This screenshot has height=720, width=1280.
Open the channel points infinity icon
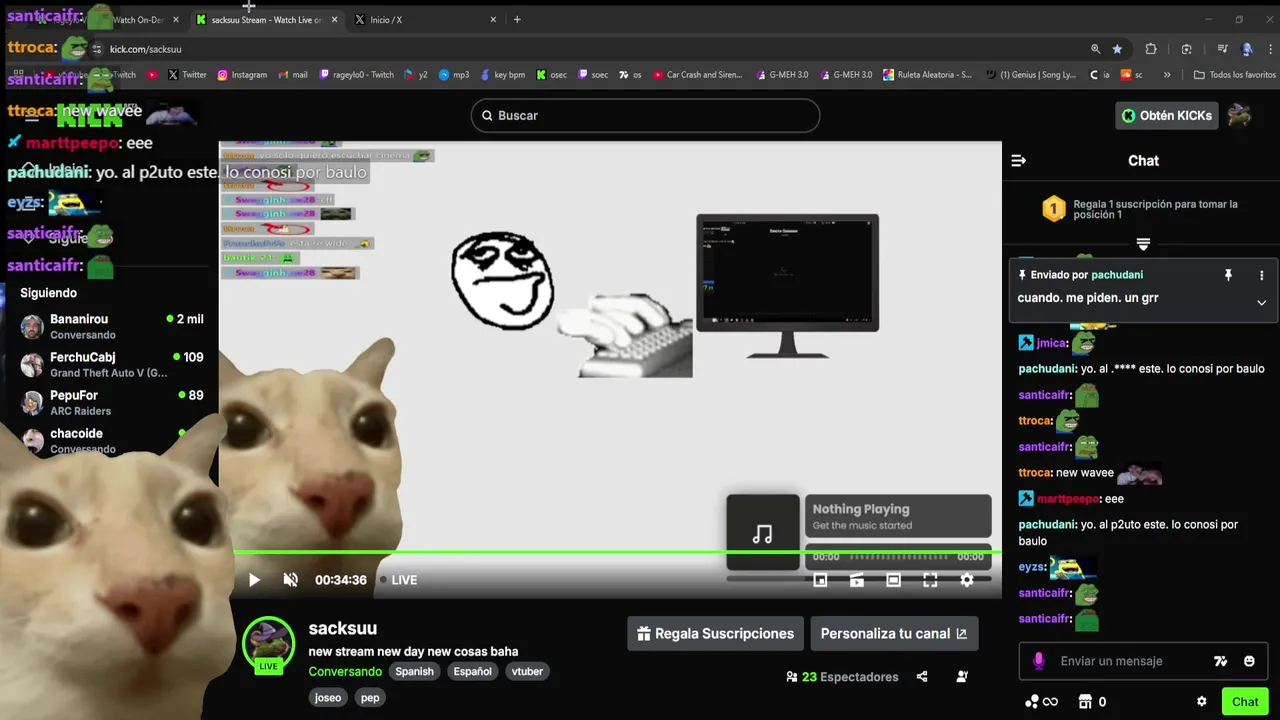(1041, 702)
